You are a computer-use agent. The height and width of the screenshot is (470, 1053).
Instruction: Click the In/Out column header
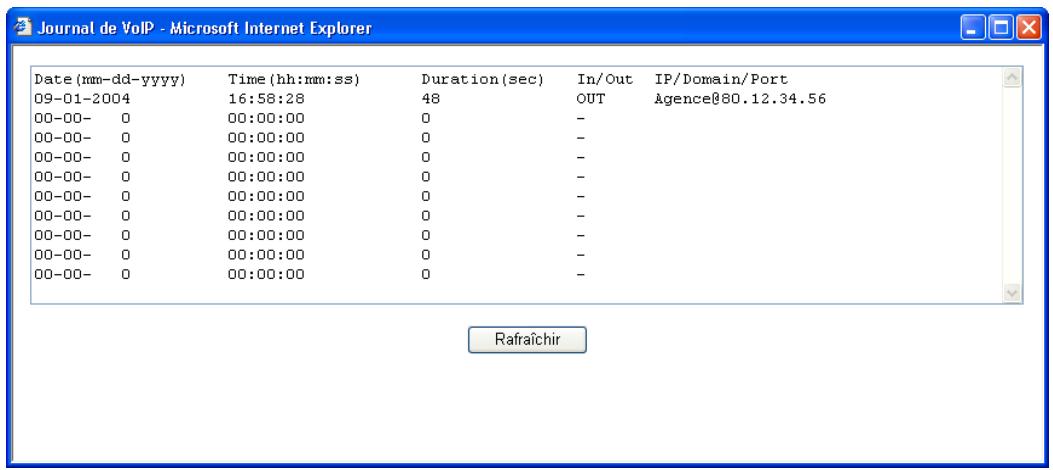[x=604, y=80]
